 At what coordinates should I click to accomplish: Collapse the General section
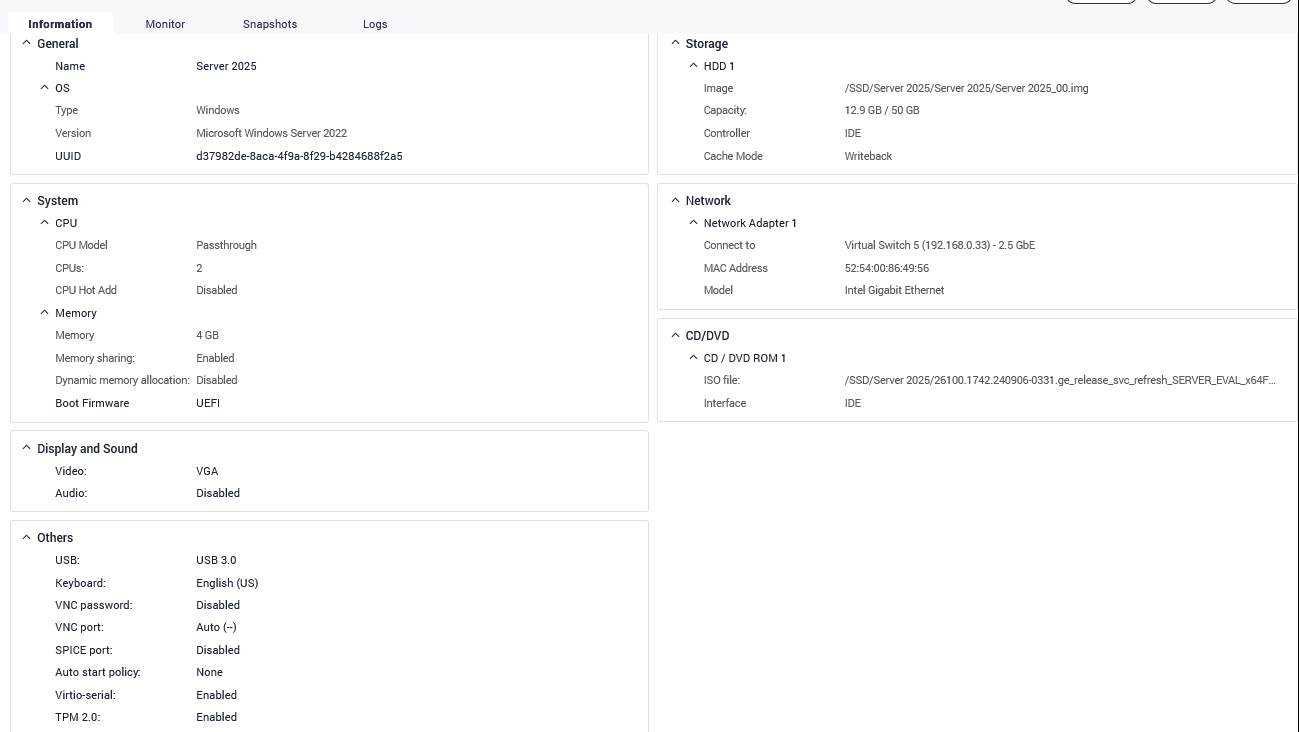pyautogui.click(x=27, y=43)
